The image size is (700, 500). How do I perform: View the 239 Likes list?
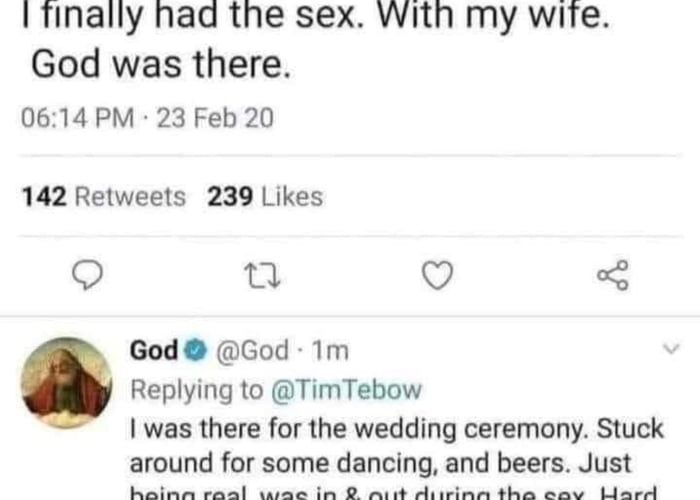click(x=265, y=197)
